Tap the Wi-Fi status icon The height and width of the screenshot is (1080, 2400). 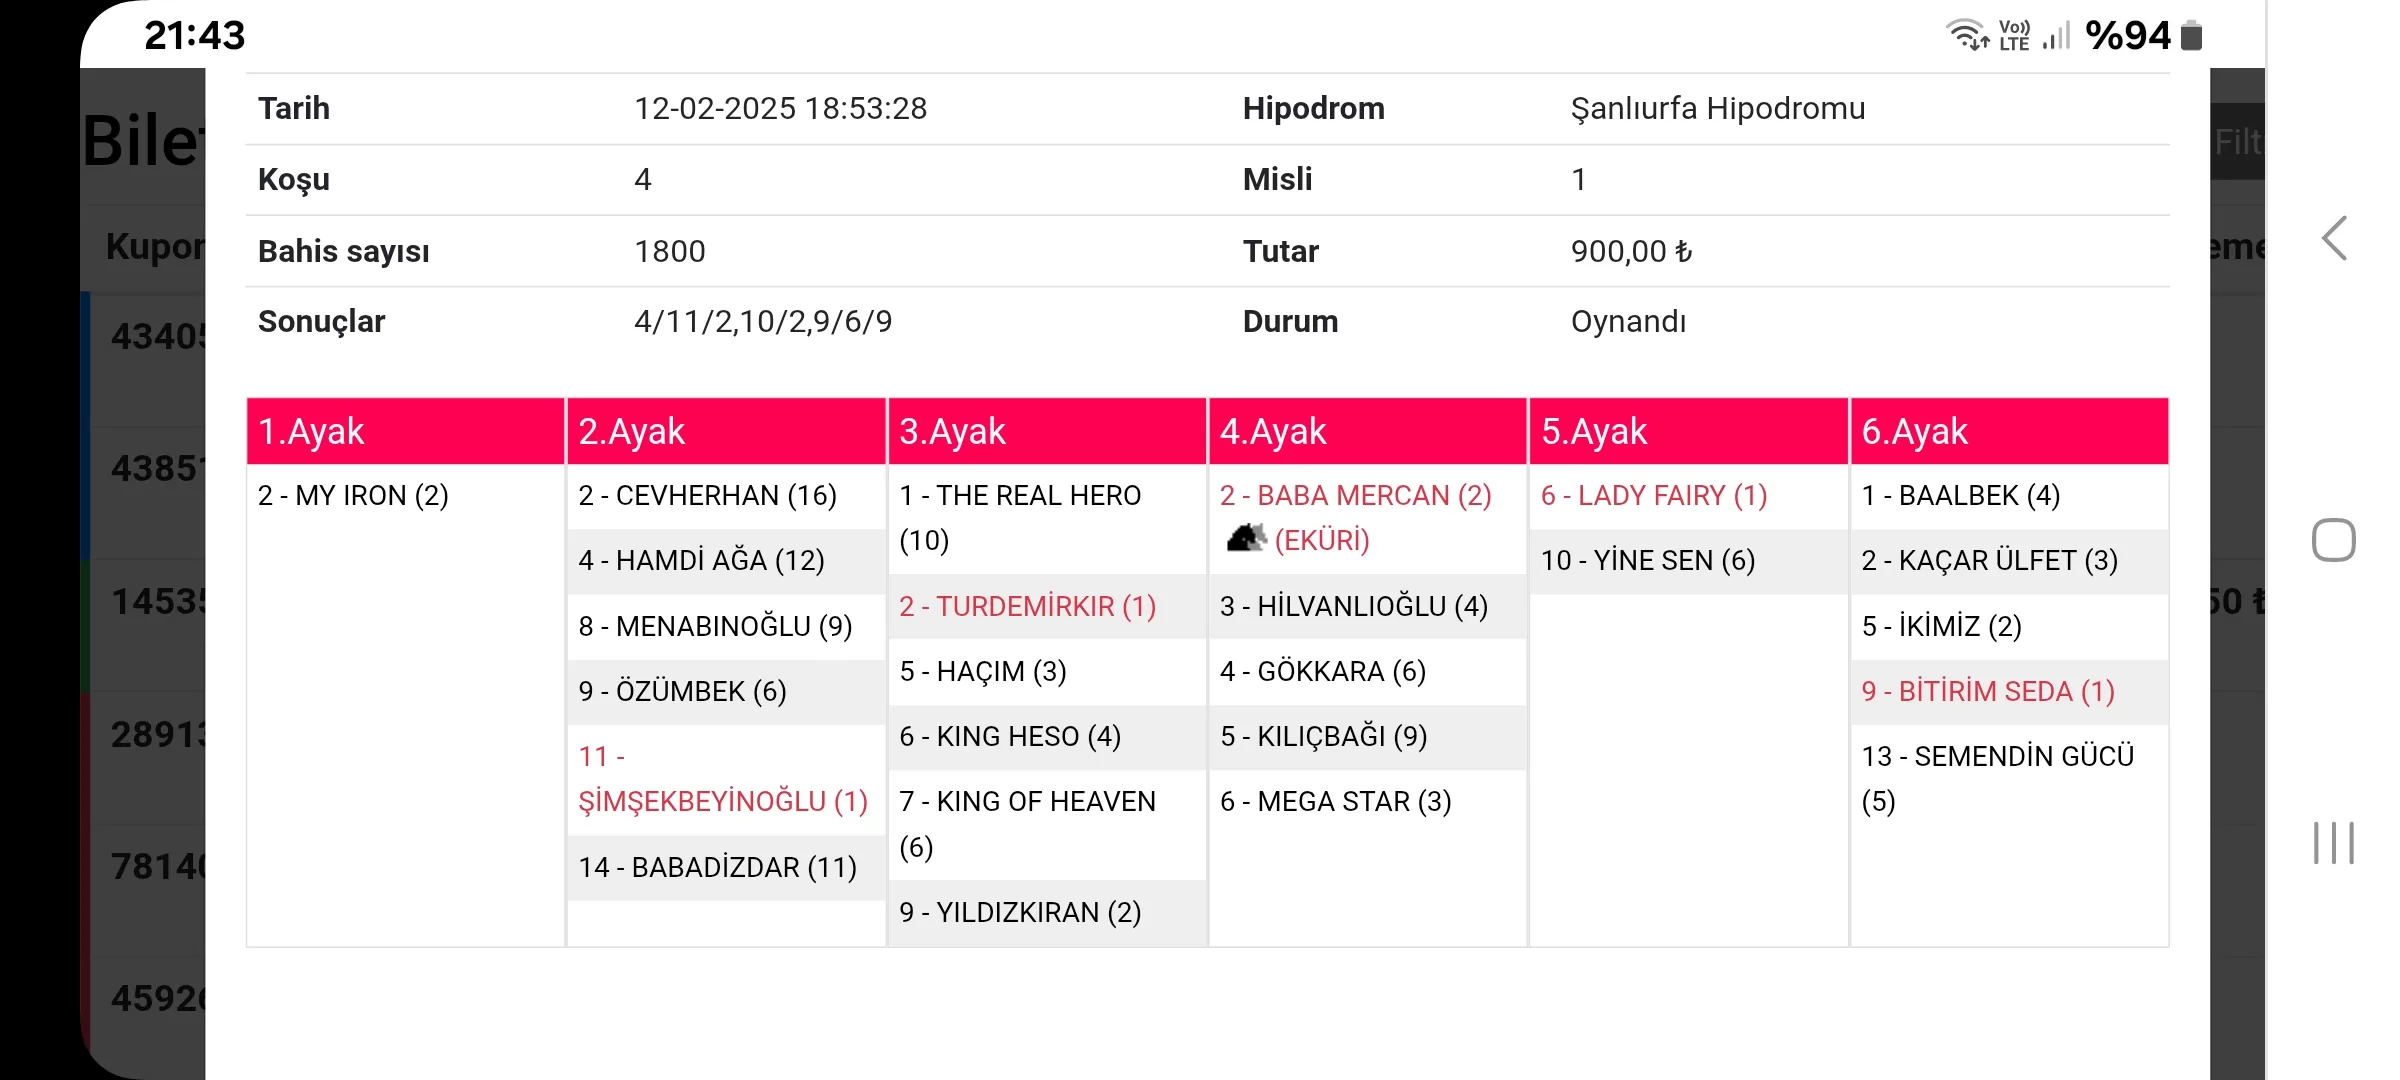click(1967, 35)
